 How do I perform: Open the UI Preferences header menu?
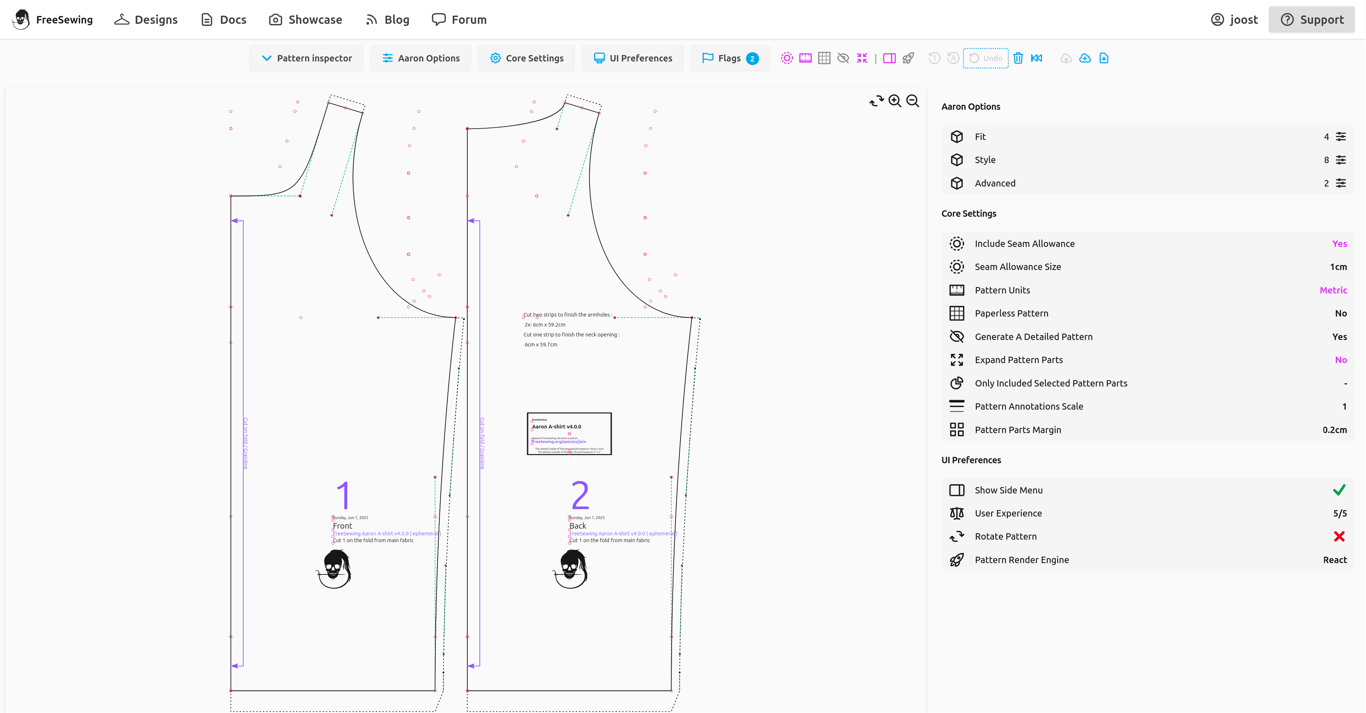pyautogui.click(x=633, y=58)
